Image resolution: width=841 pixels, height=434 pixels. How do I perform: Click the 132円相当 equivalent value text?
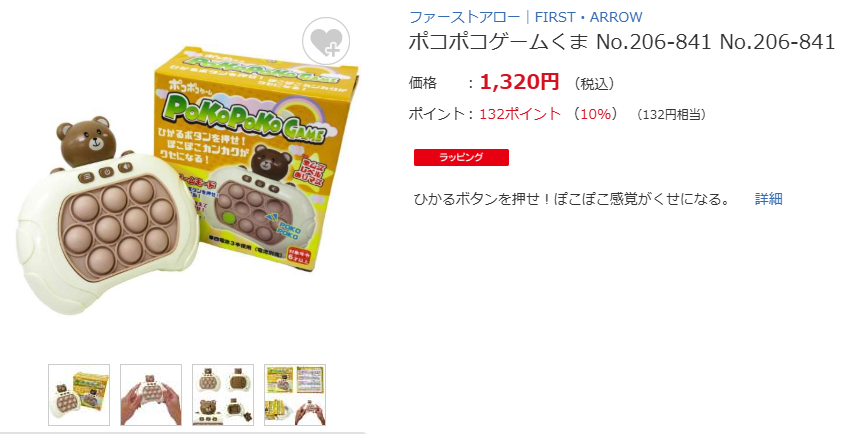672,115
